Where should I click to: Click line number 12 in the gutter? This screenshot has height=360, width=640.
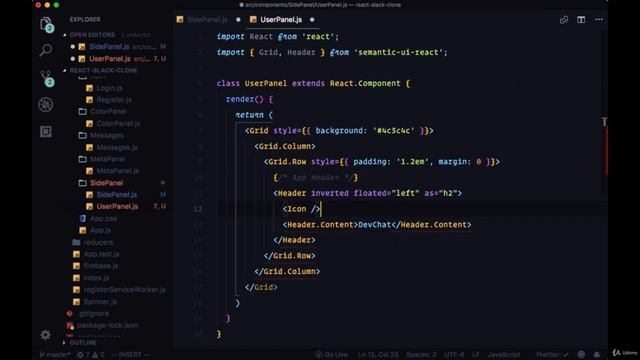coord(198,209)
